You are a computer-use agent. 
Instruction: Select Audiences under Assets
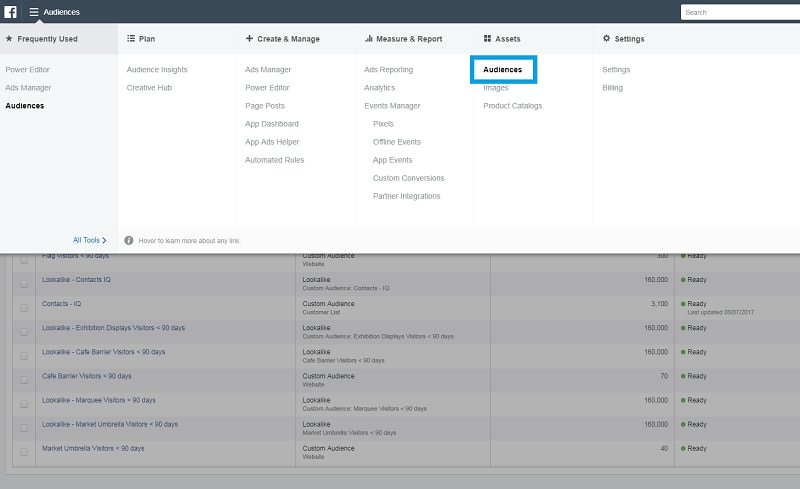503,69
